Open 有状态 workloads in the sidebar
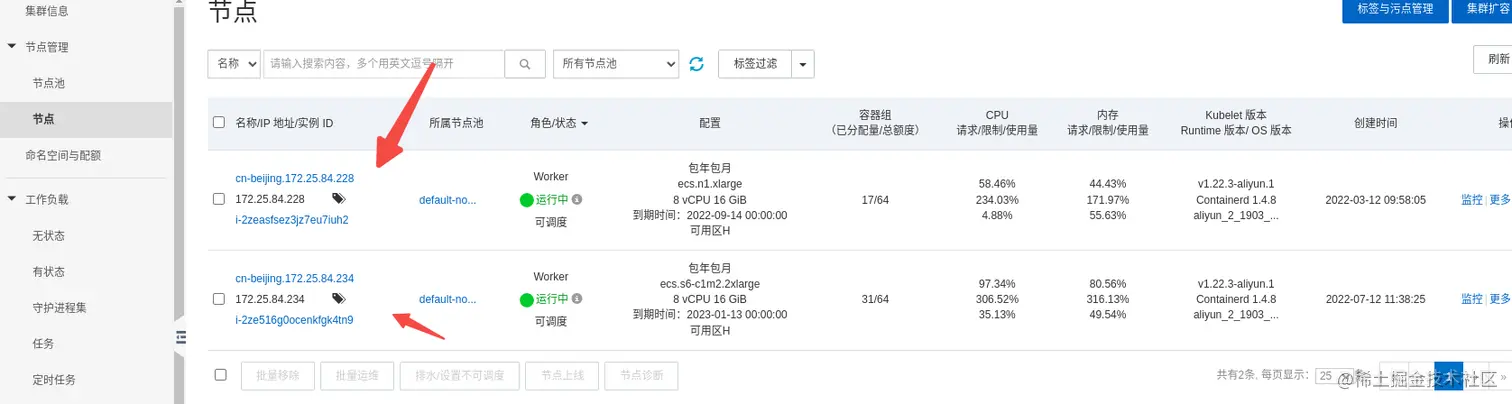 click(x=49, y=271)
